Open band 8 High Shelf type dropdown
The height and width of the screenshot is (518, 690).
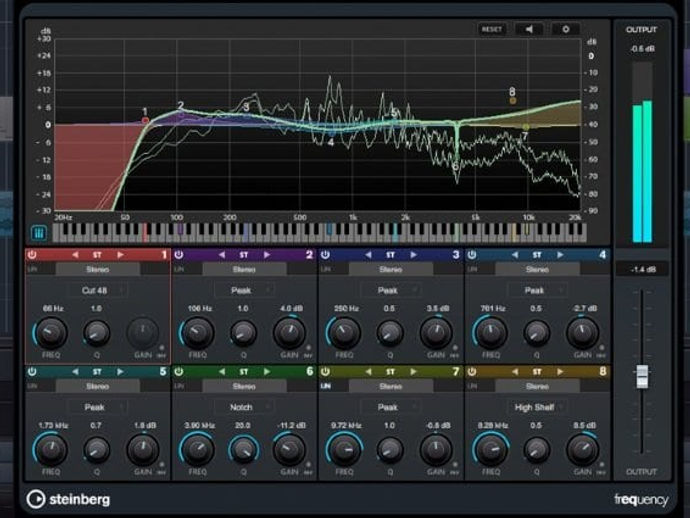tap(537, 407)
